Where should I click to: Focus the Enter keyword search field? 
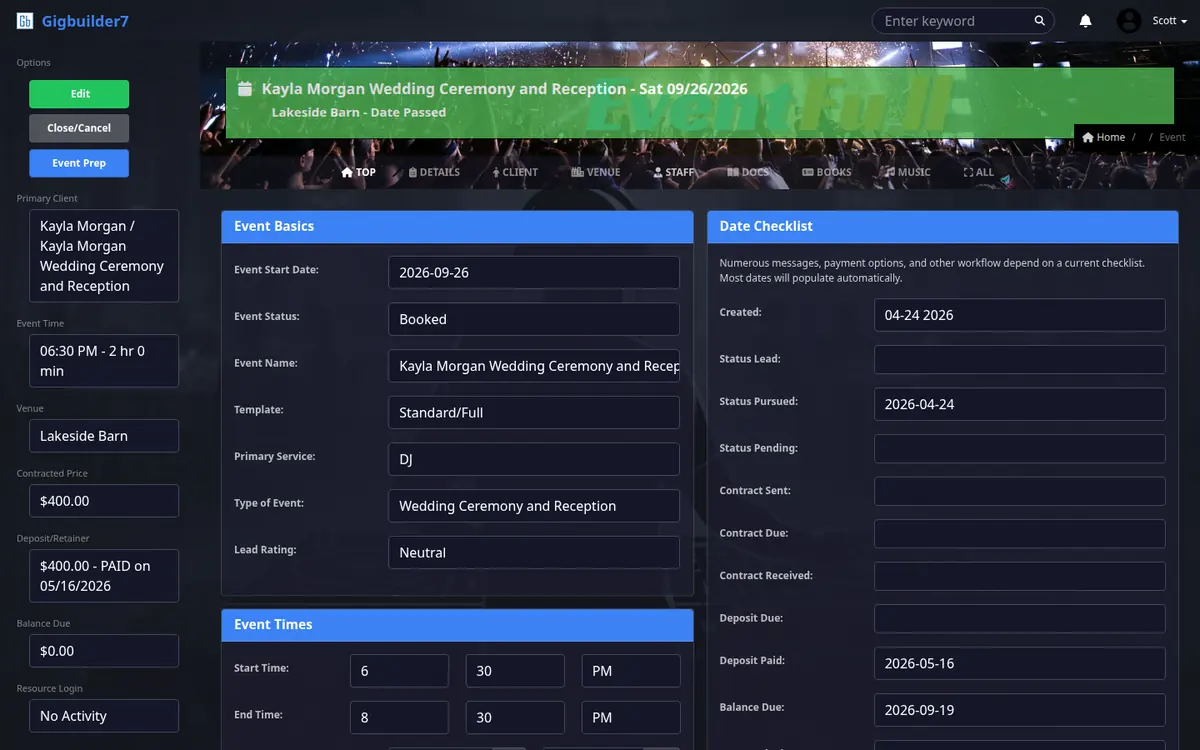955,21
